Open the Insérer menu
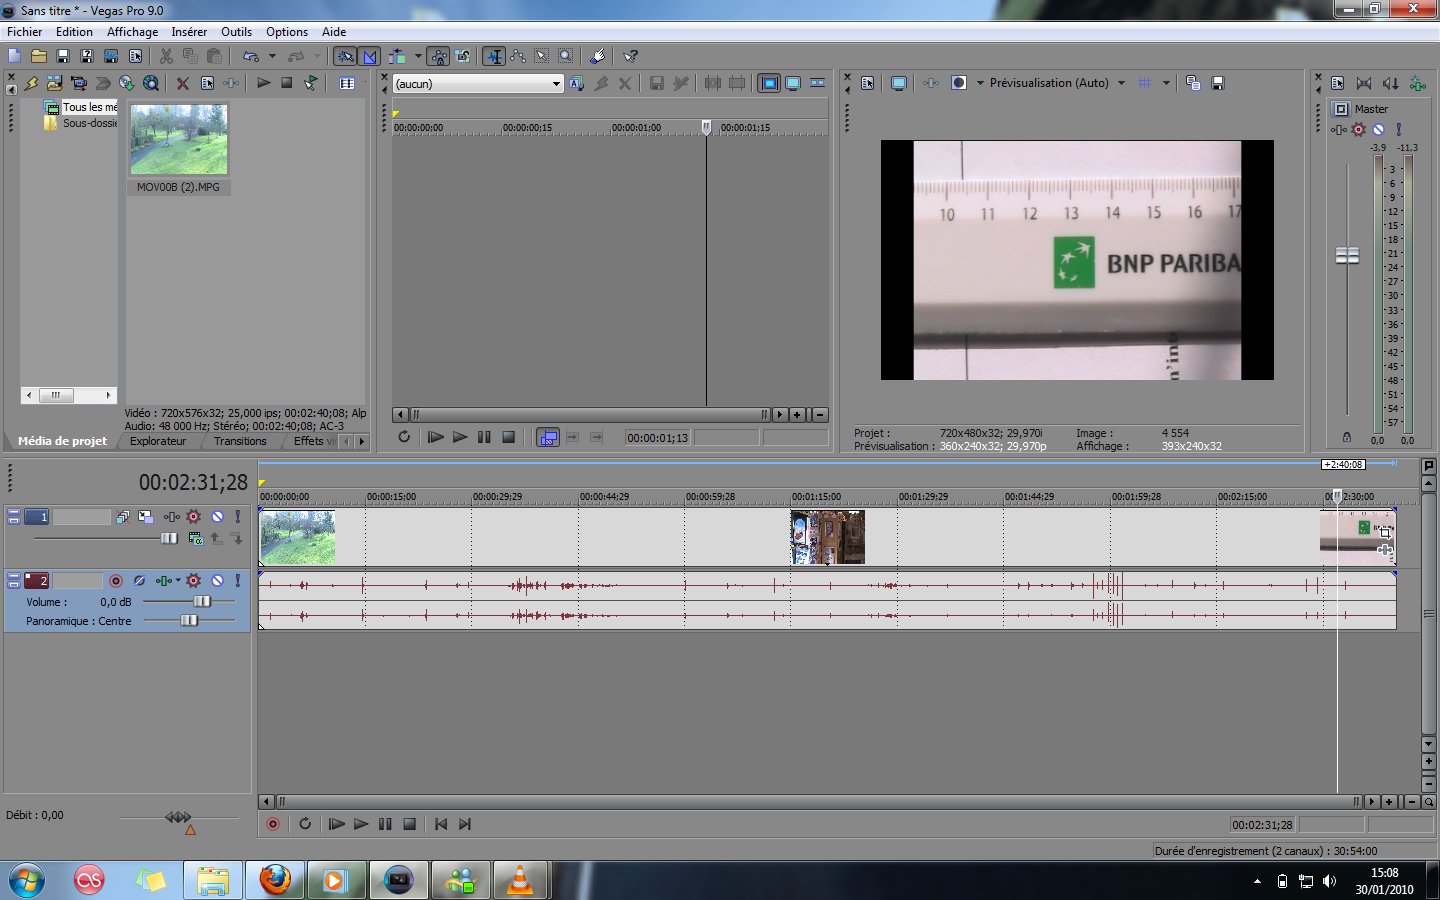This screenshot has width=1440, height=900. (189, 32)
